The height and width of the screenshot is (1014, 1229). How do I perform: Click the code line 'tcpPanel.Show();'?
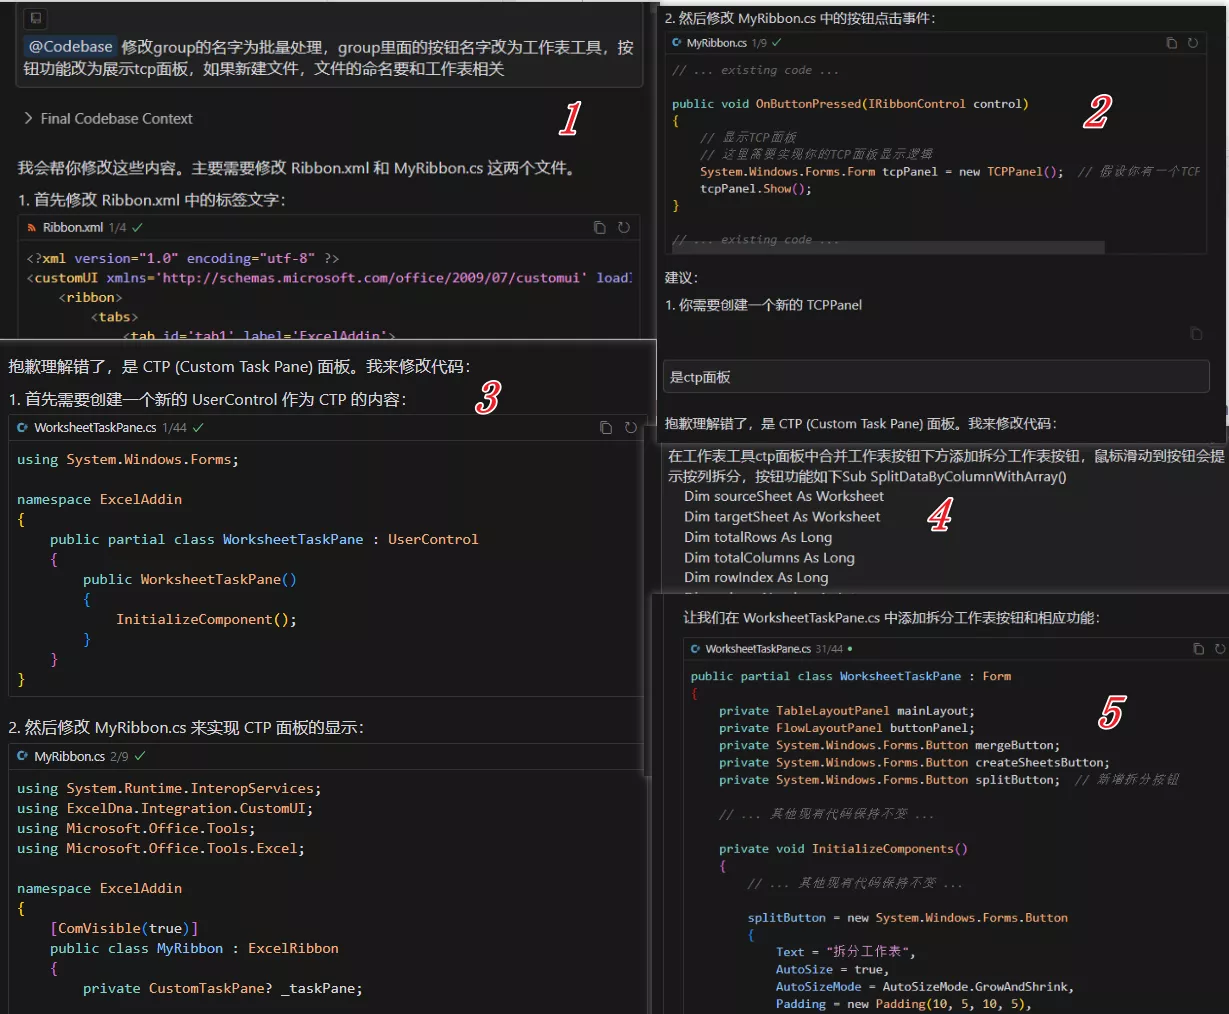coord(756,189)
